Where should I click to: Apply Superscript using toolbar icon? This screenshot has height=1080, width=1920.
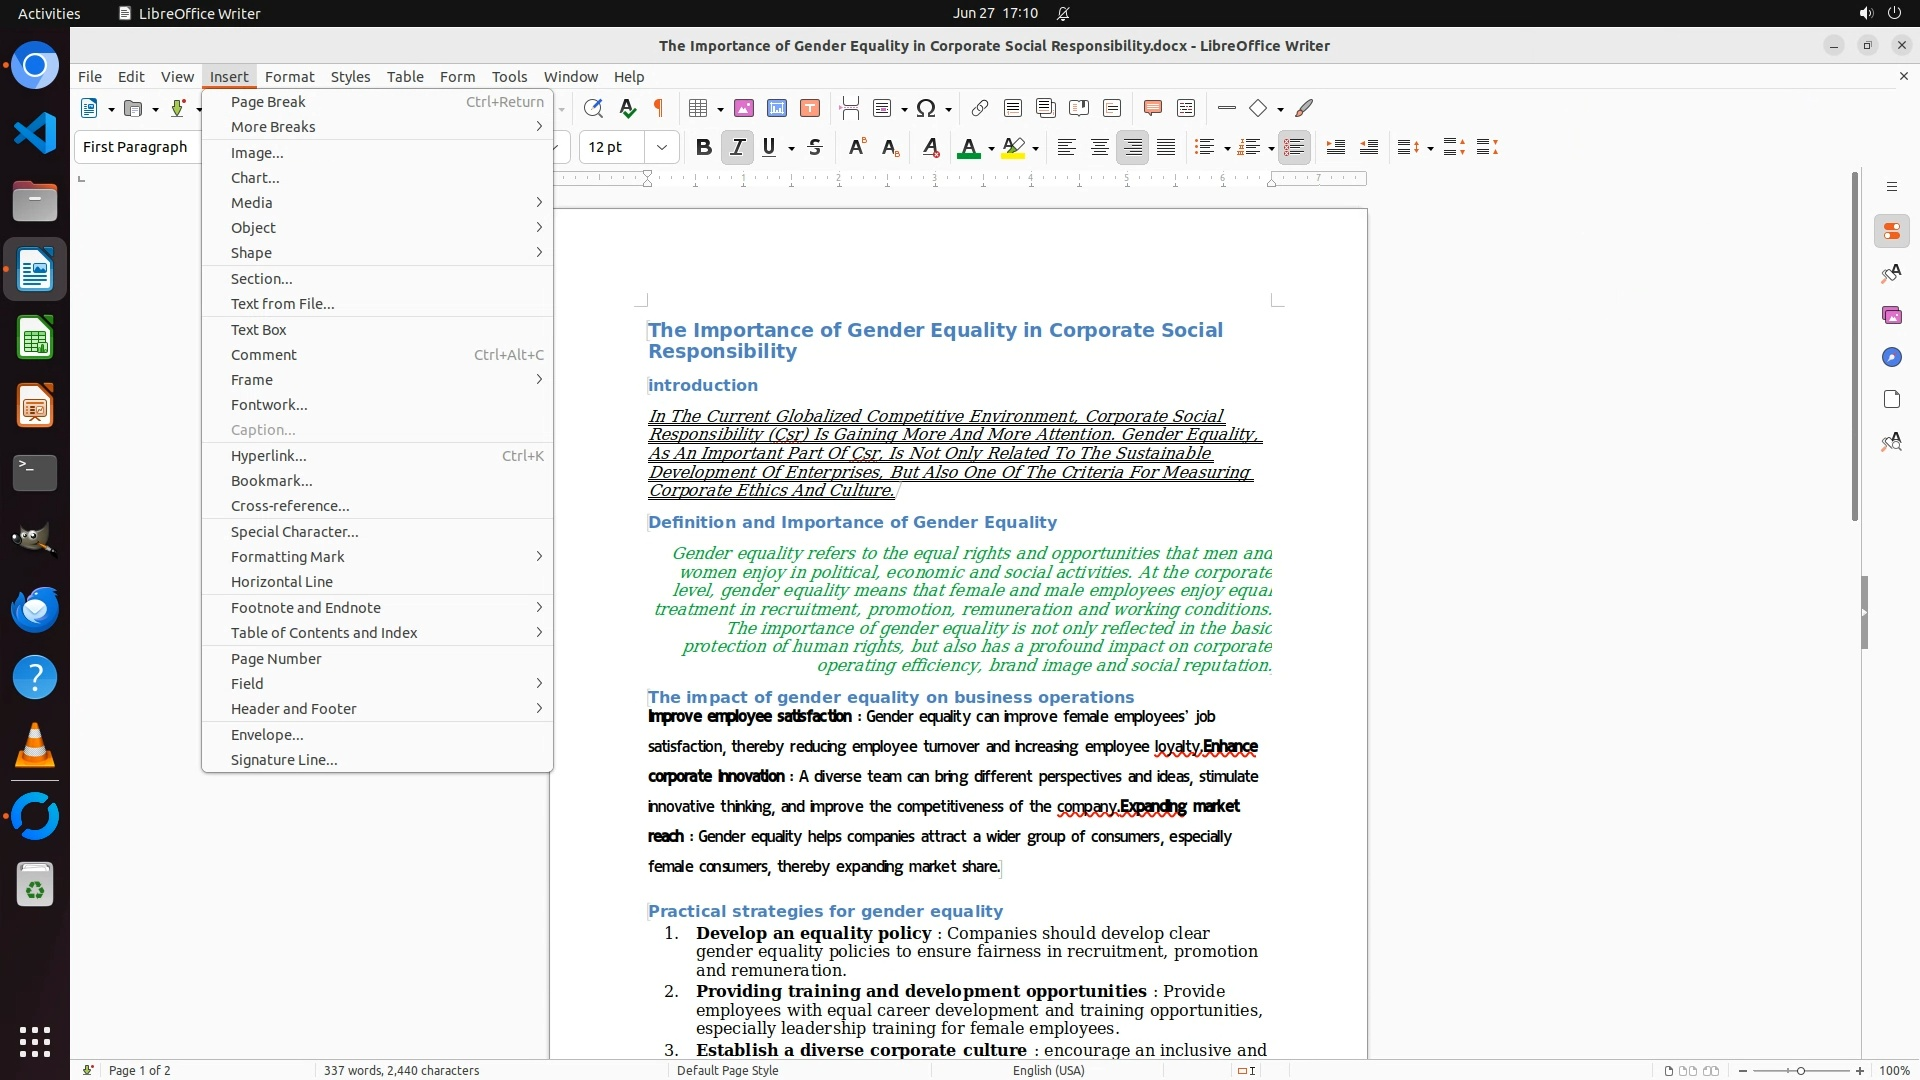[x=856, y=148]
